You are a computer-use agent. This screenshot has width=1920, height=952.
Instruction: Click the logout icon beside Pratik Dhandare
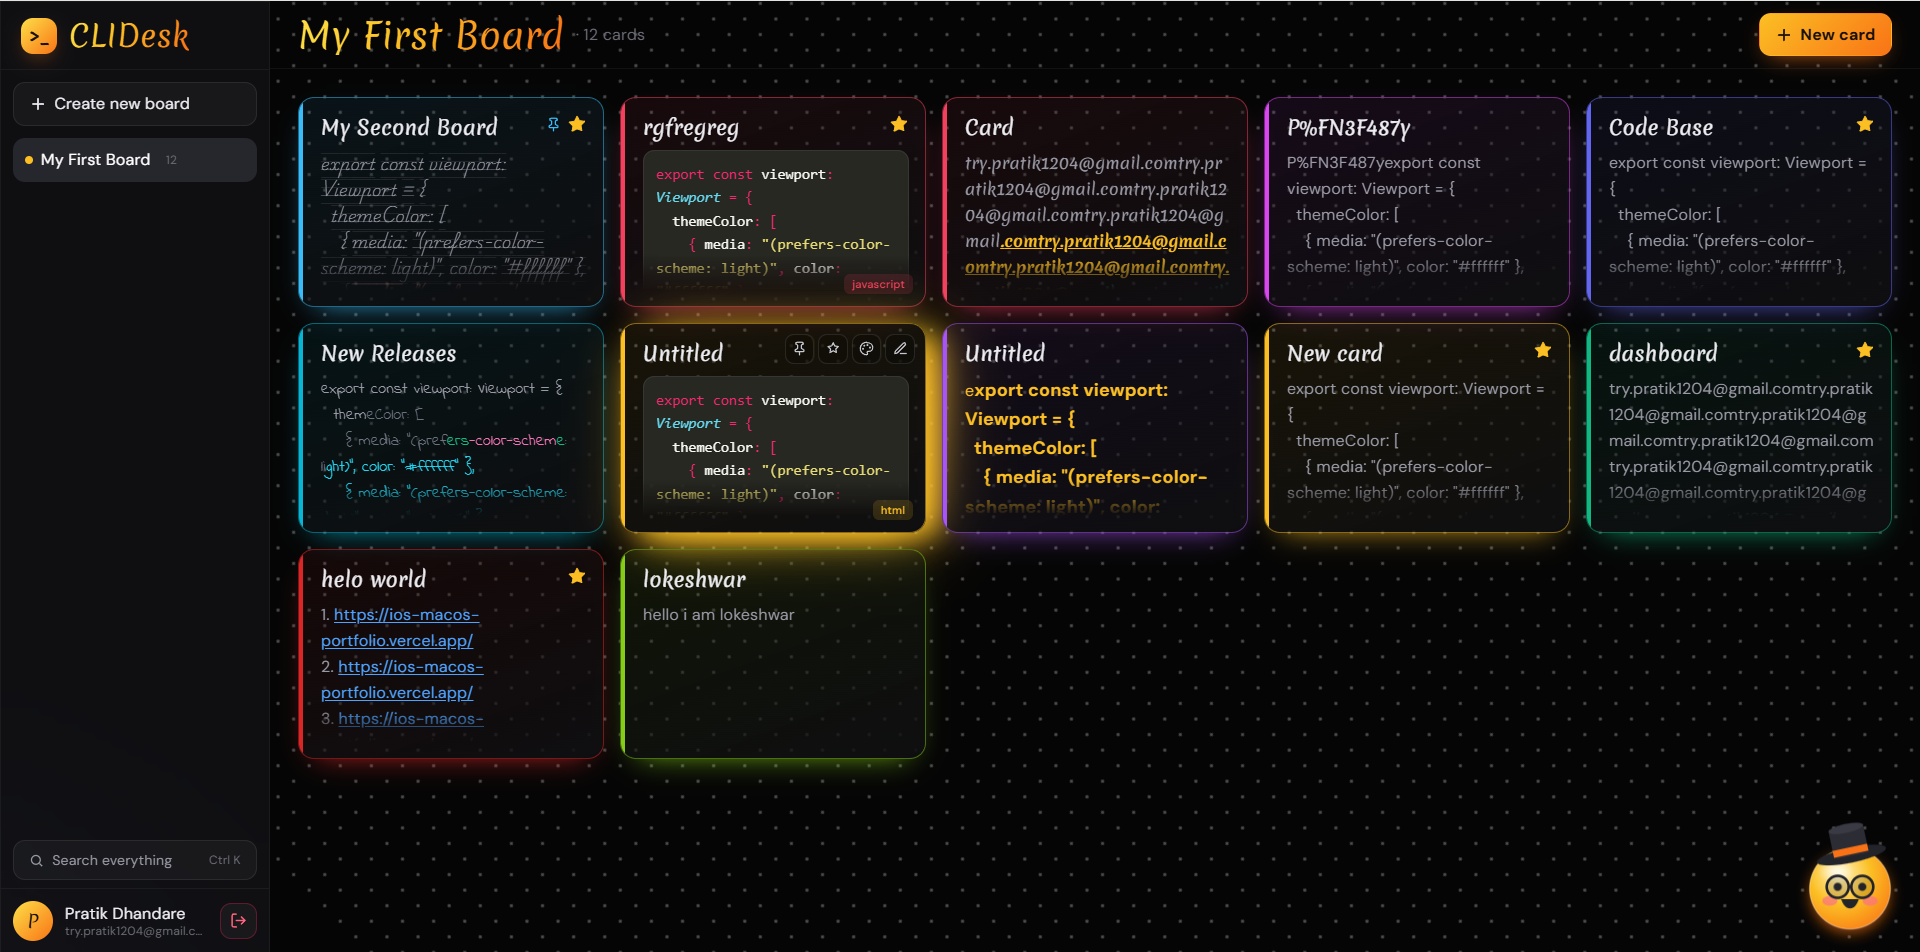tap(238, 921)
